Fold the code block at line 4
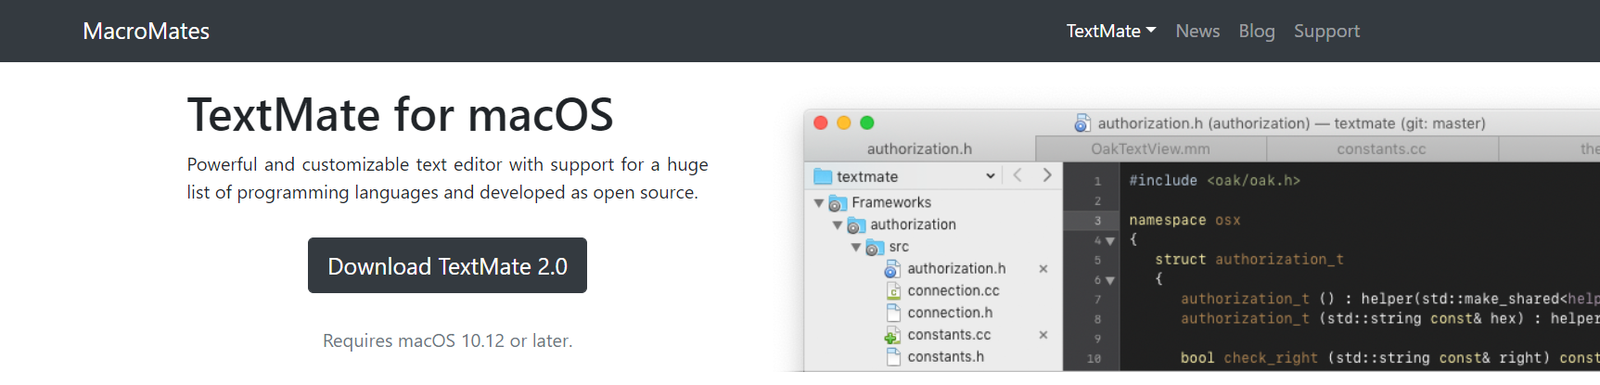This screenshot has width=1600, height=385. pos(1110,241)
